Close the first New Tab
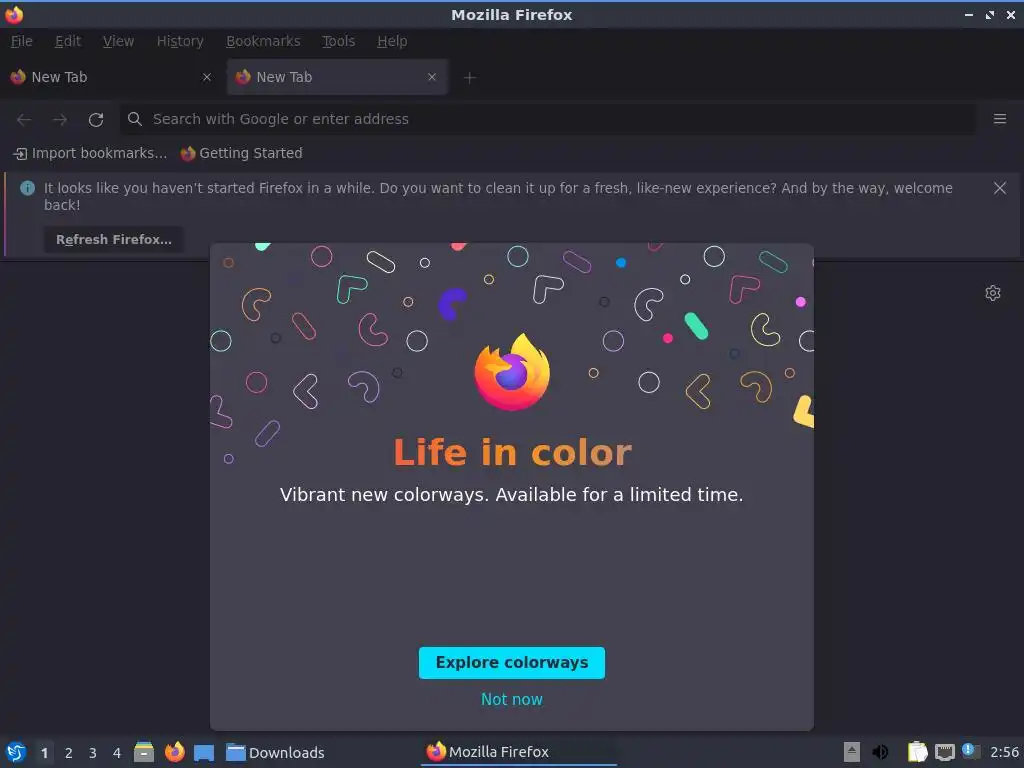This screenshot has width=1024, height=768. tap(206, 77)
